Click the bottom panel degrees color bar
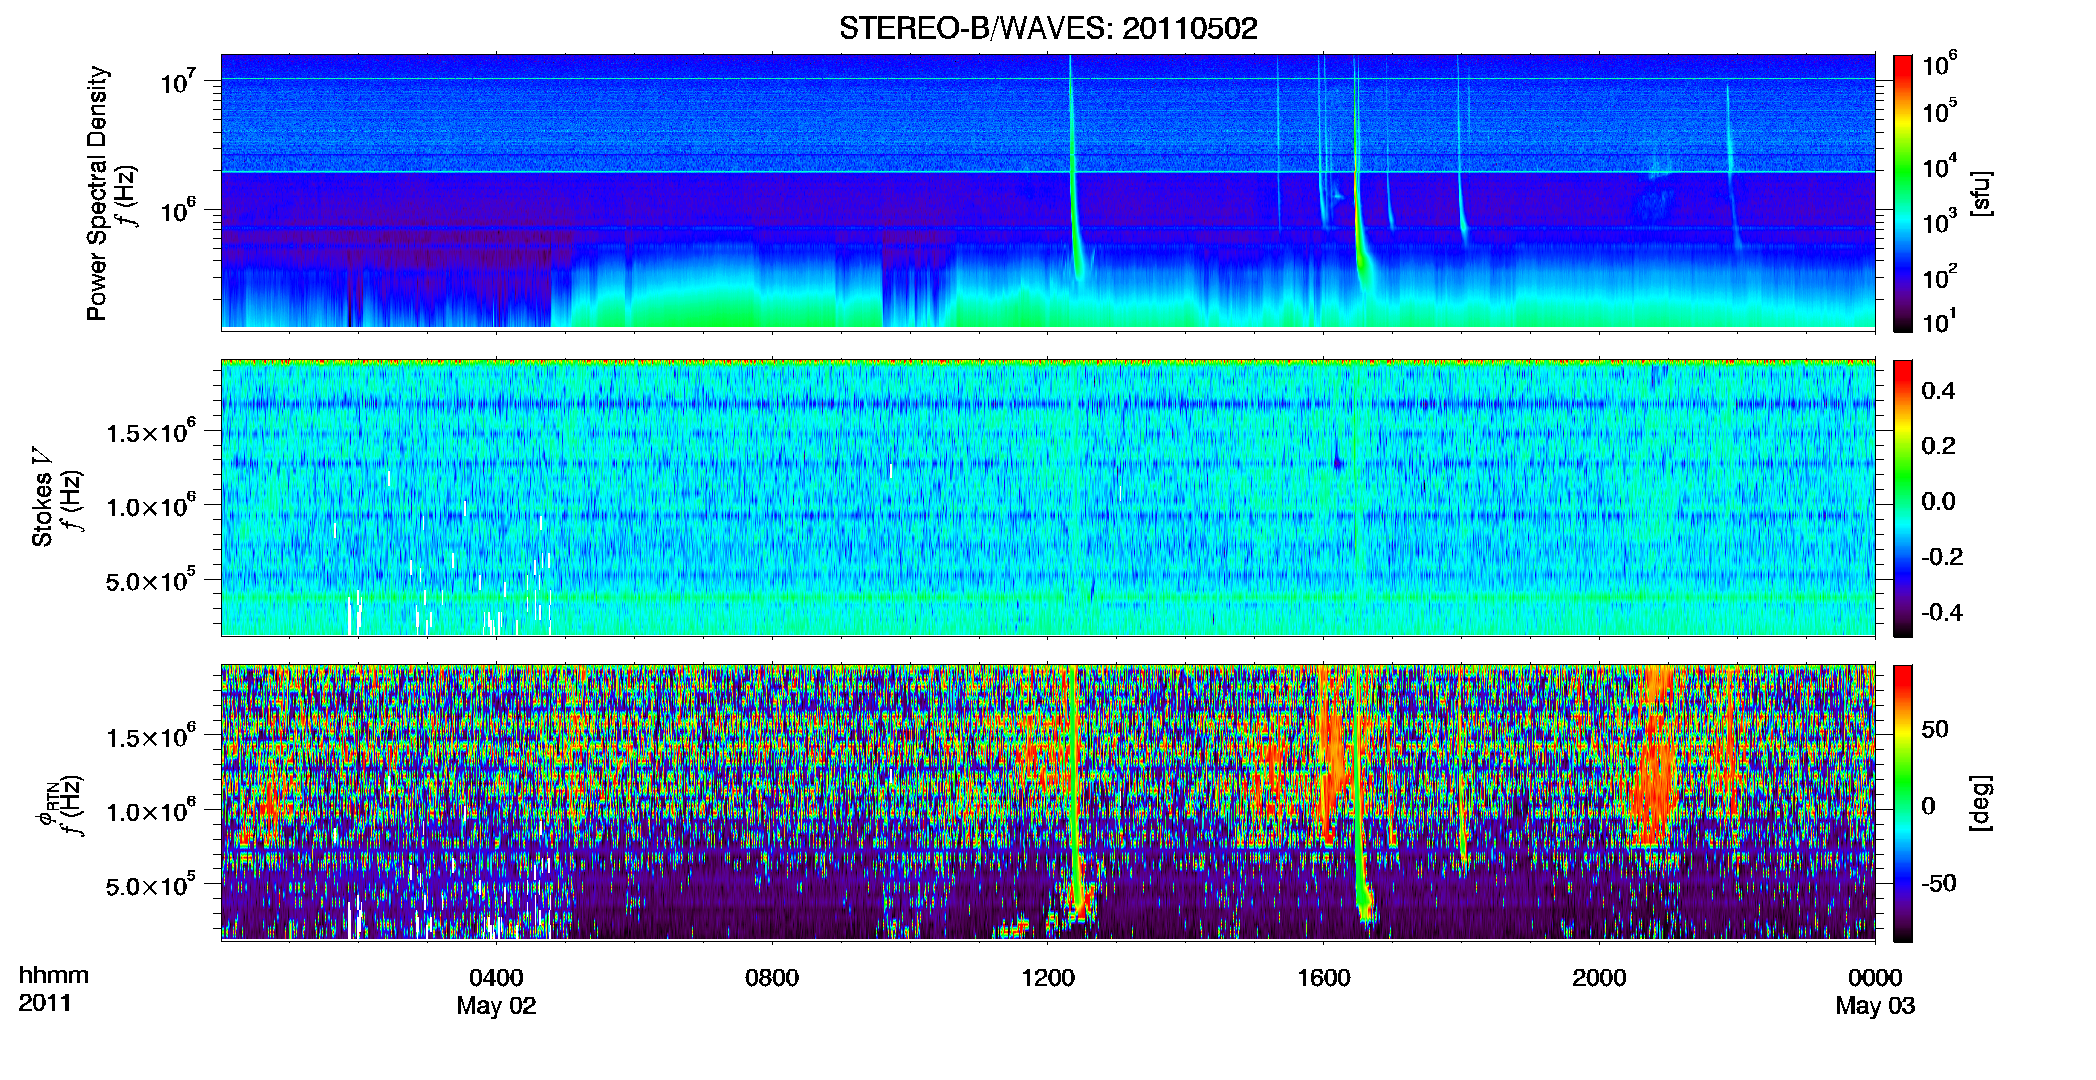This screenshot has width=2096, height=1080. (1903, 803)
